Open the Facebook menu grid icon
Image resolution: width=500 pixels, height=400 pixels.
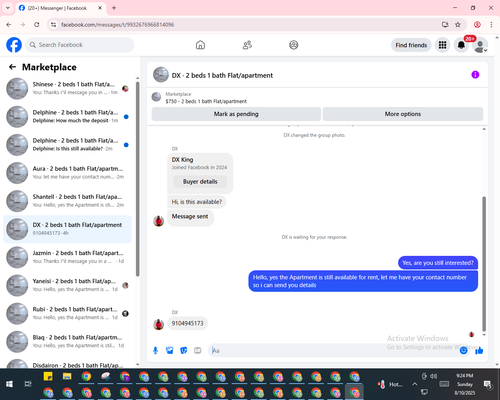tap(442, 45)
